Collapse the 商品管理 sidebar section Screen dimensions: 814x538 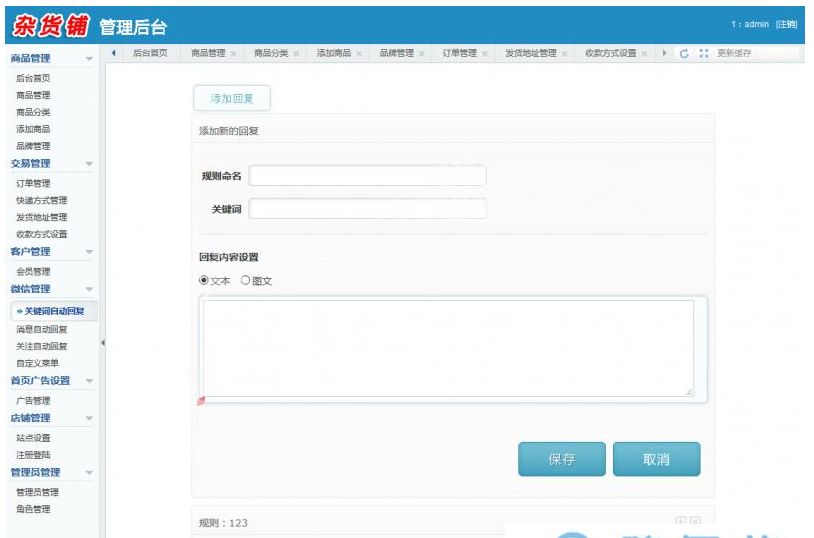pos(89,59)
